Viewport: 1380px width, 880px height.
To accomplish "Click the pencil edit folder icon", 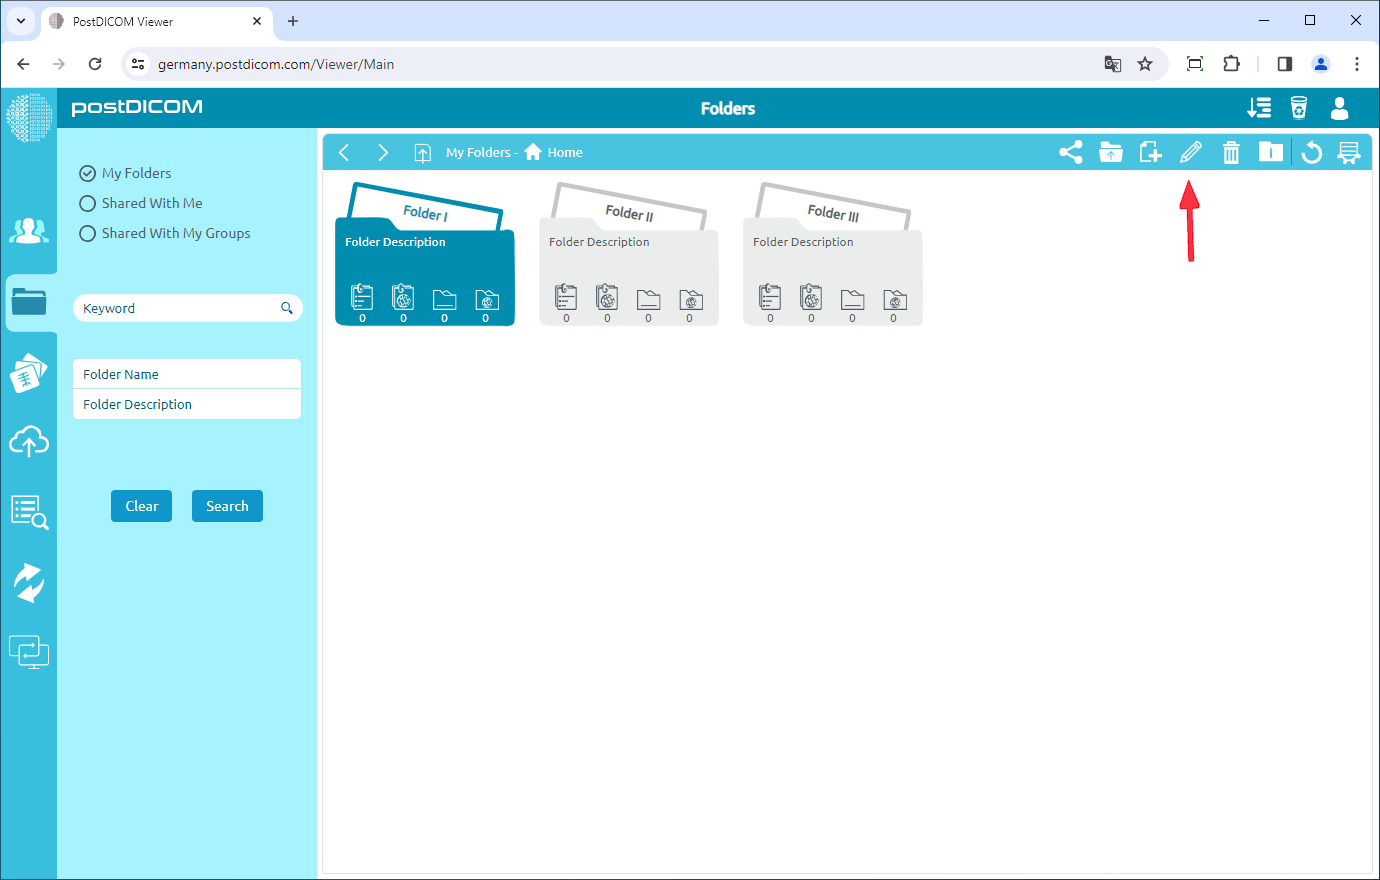I will (x=1190, y=152).
